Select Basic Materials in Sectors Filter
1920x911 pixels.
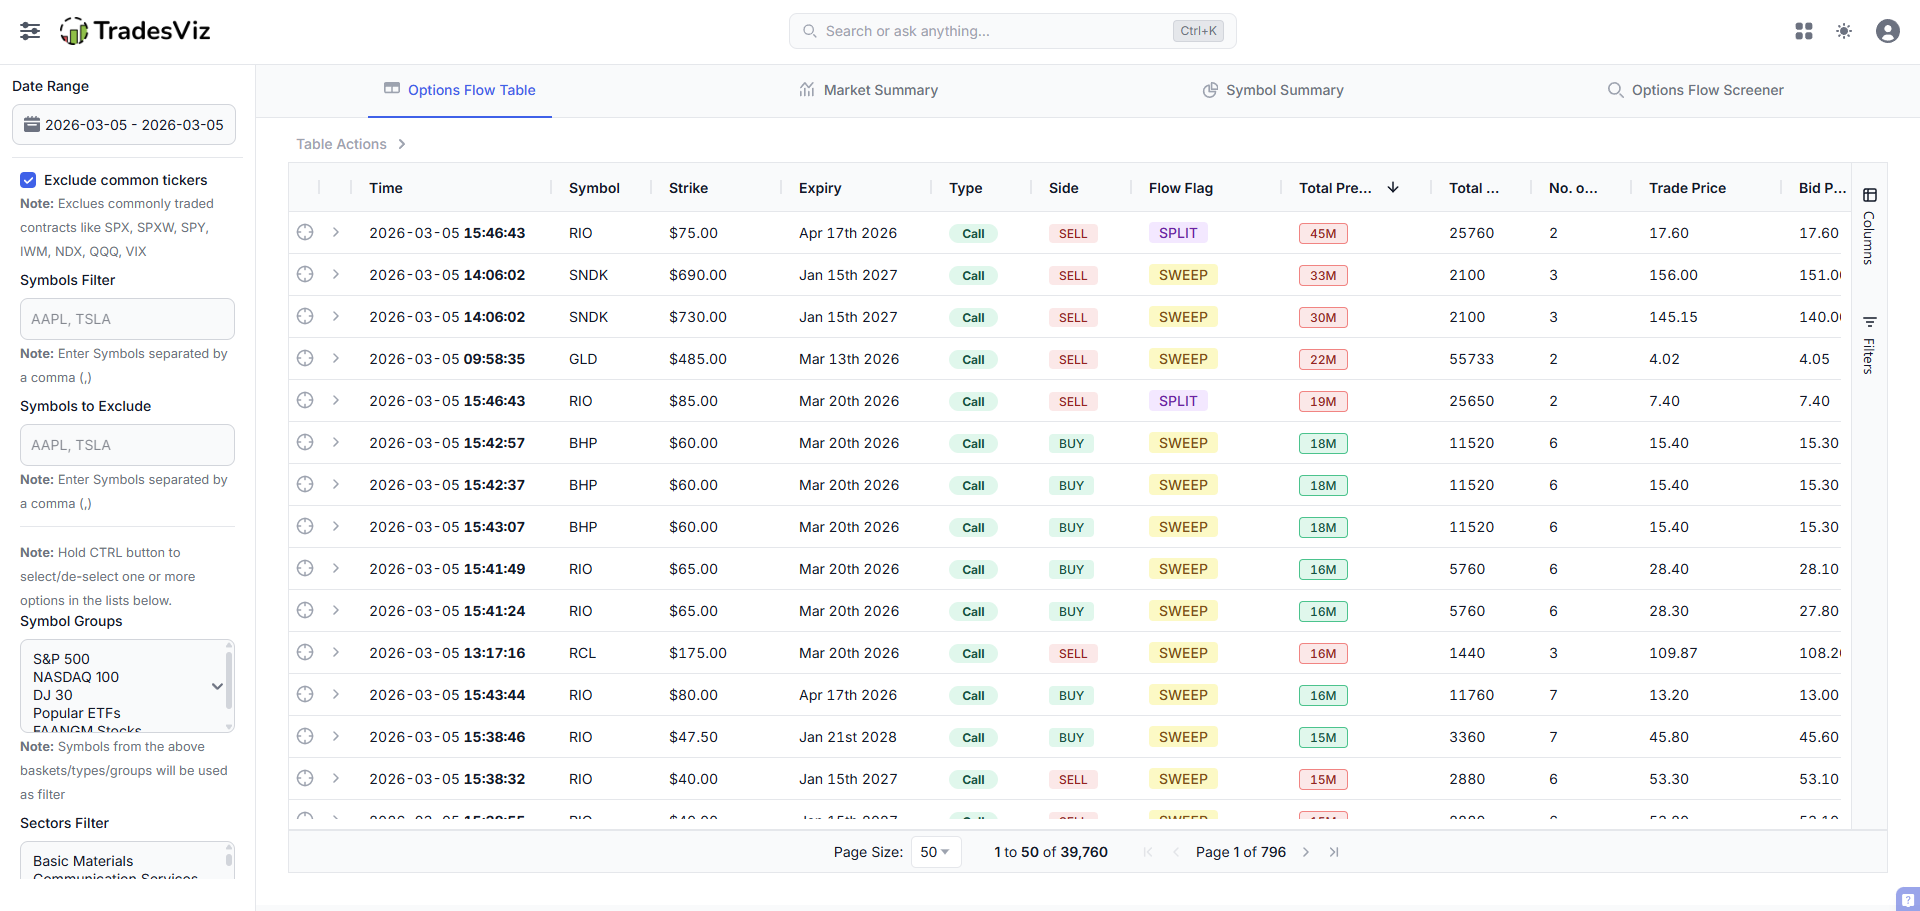pos(83,861)
